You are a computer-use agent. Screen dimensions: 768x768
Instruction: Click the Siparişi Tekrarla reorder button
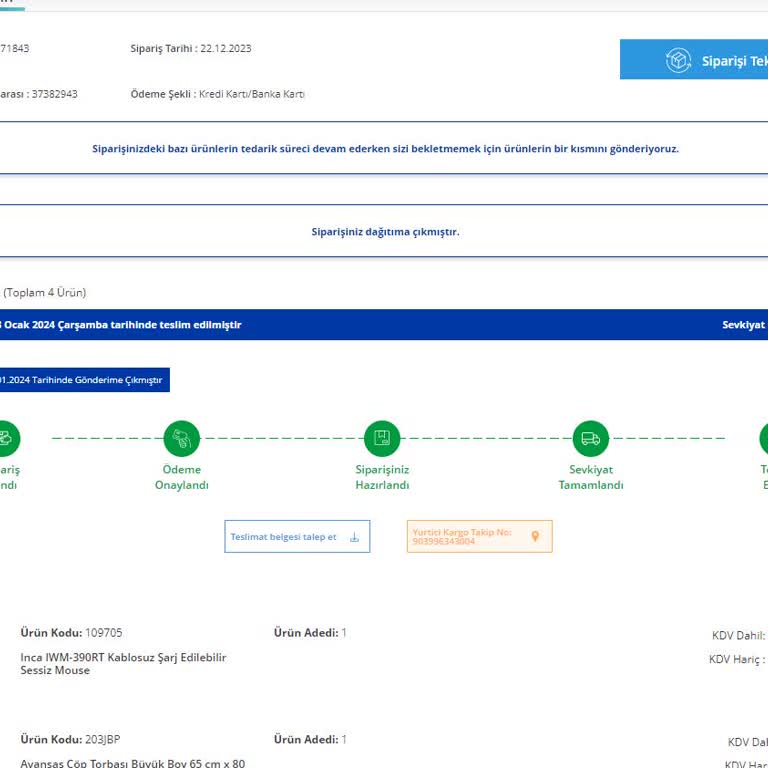point(694,59)
